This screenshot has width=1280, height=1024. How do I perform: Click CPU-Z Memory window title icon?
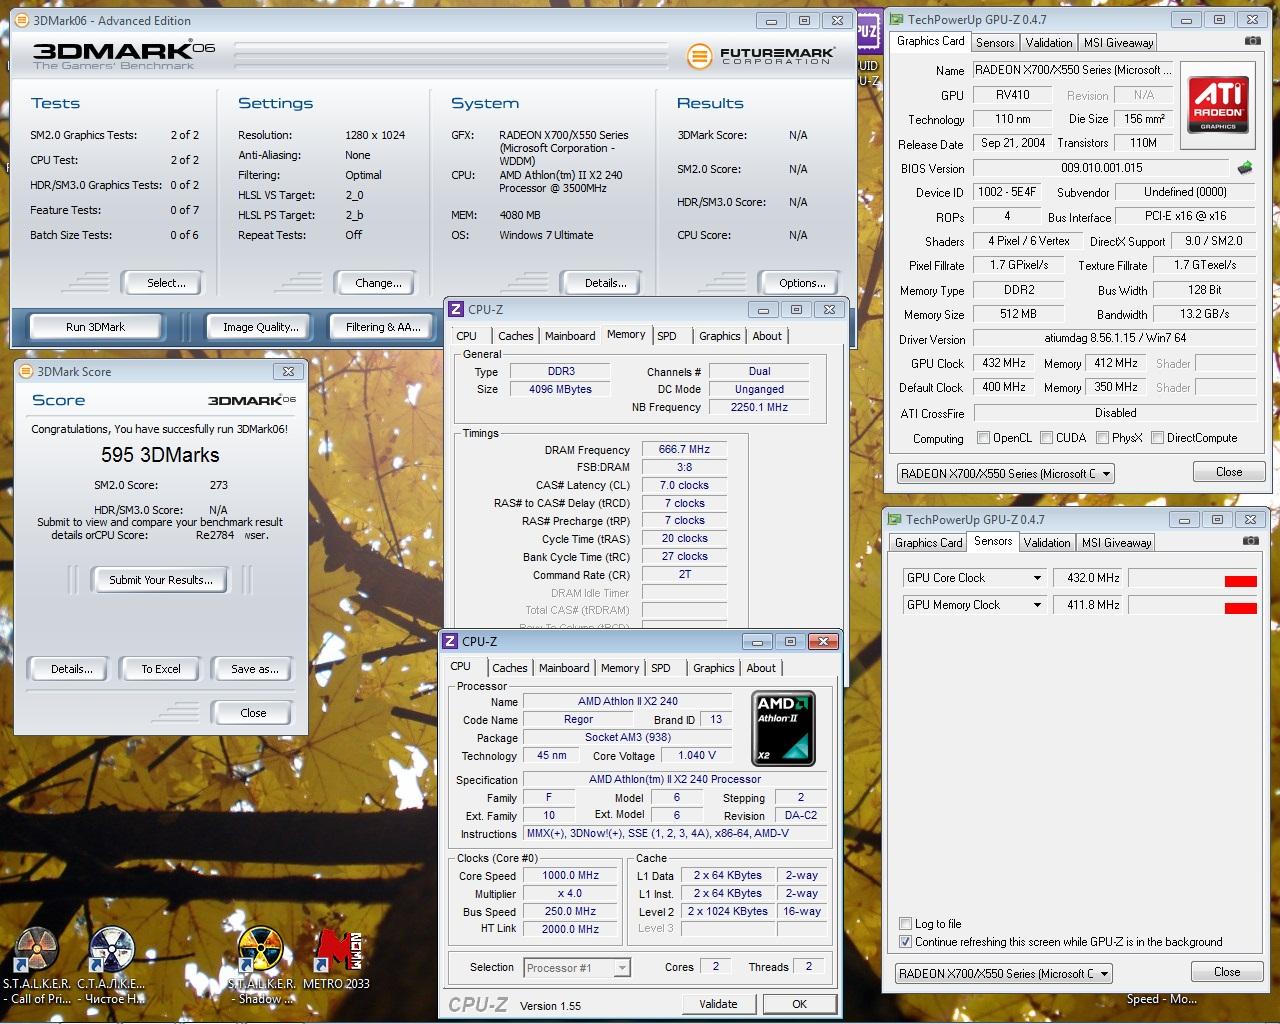point(456,310)
